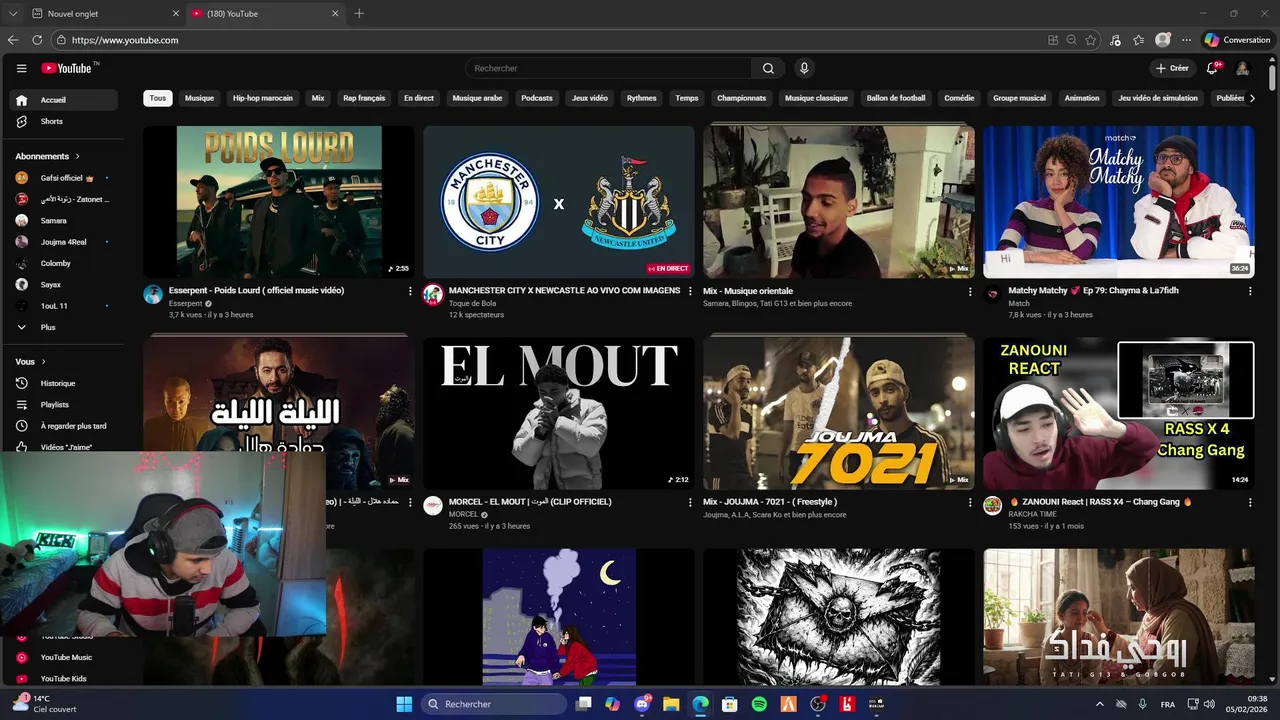Reload the page
The width and height of the screenshot is (1280, 720).
click(x=37, y=40)
